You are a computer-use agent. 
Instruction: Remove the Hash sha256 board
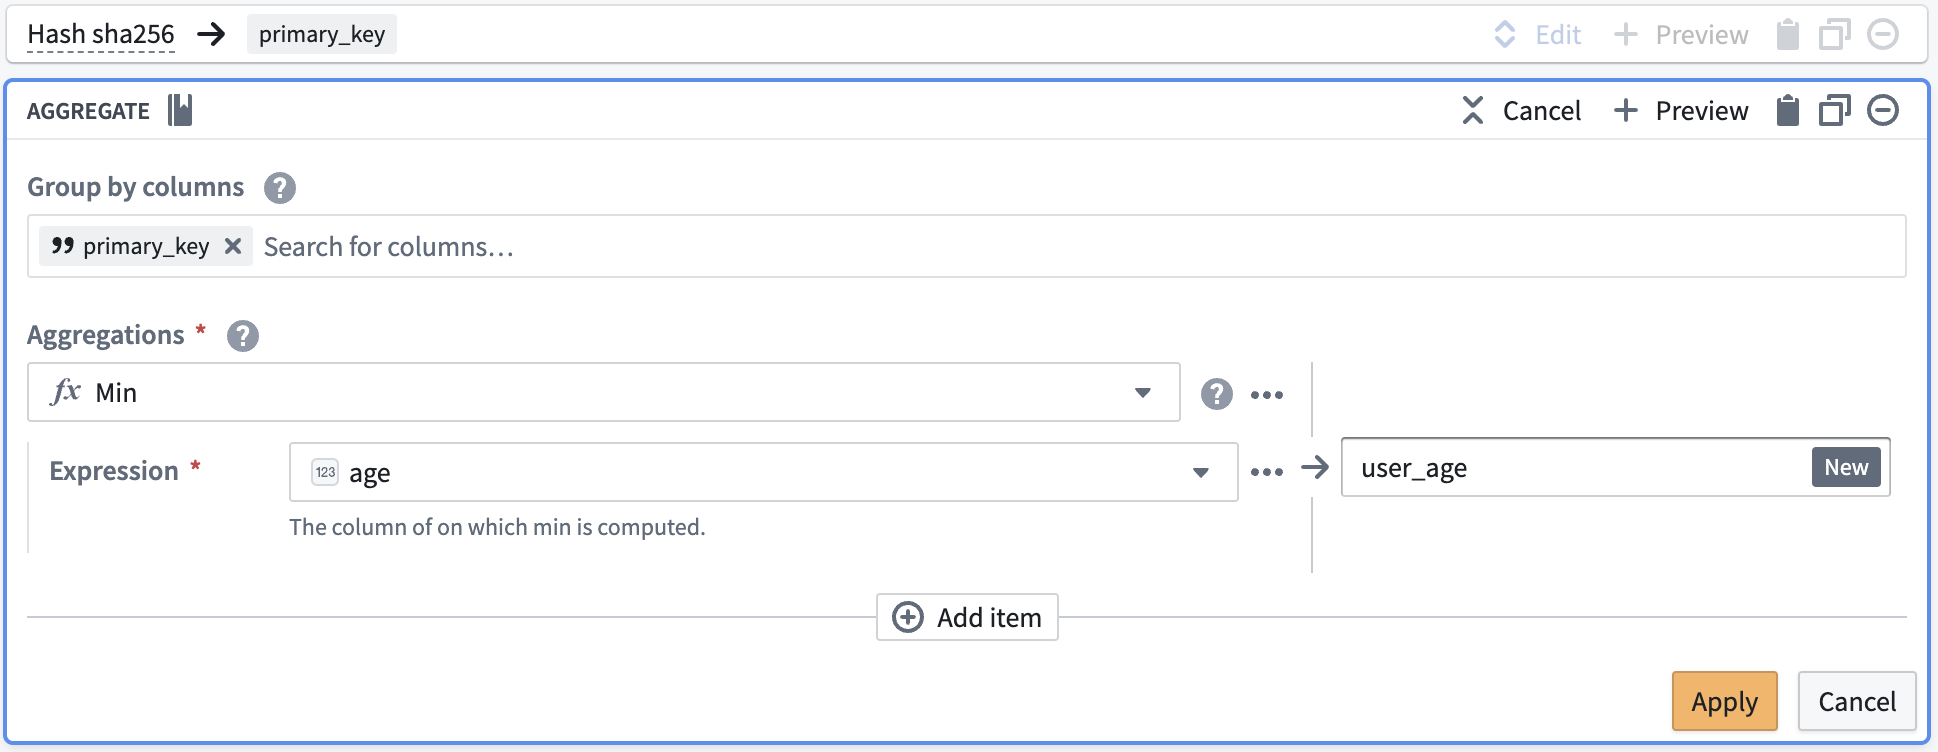point(1883,33)
